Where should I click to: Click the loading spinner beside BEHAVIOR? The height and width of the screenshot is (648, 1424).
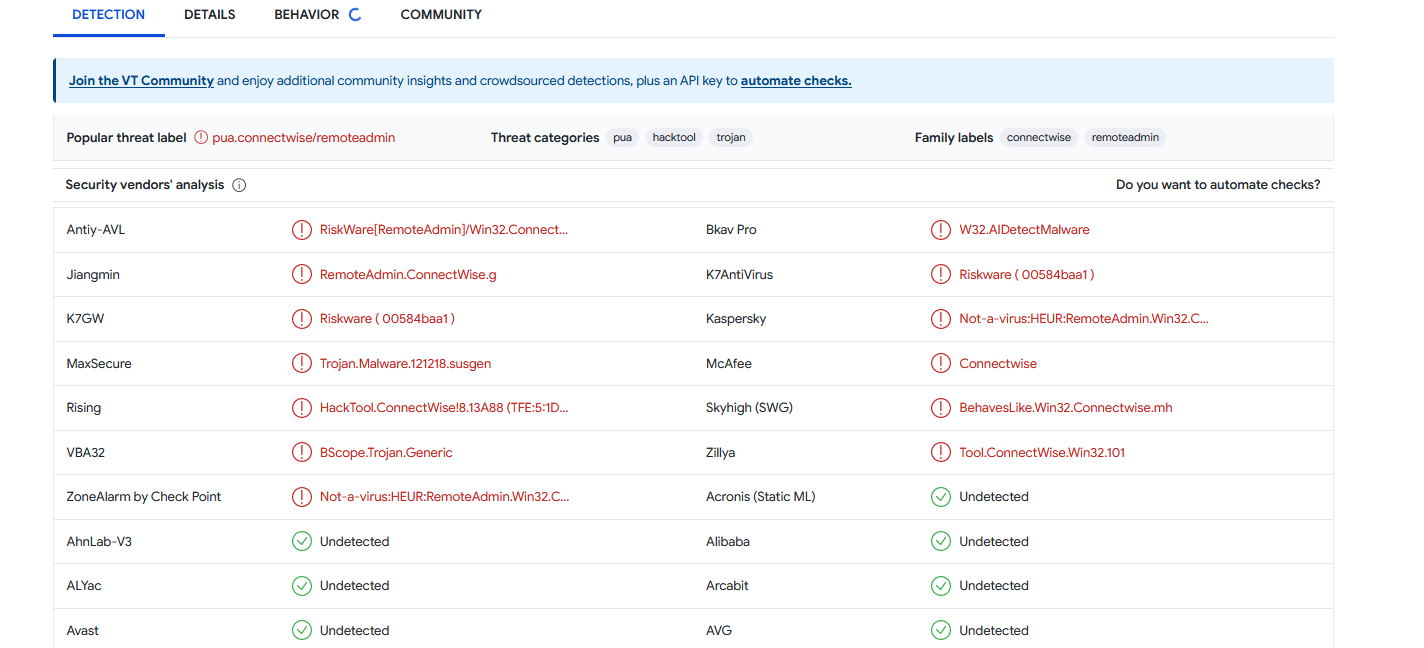pyautogui.click(x=354, y=15)
